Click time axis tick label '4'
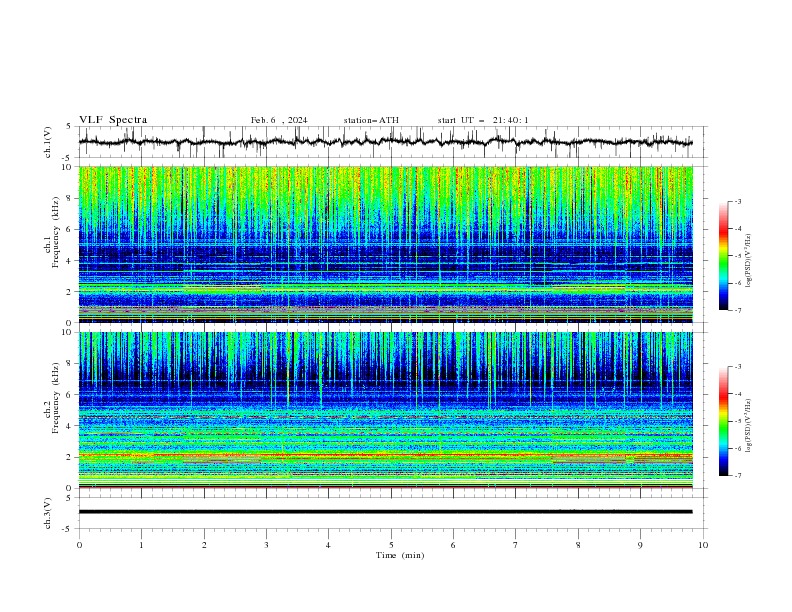792x612 pixels. 328,545
